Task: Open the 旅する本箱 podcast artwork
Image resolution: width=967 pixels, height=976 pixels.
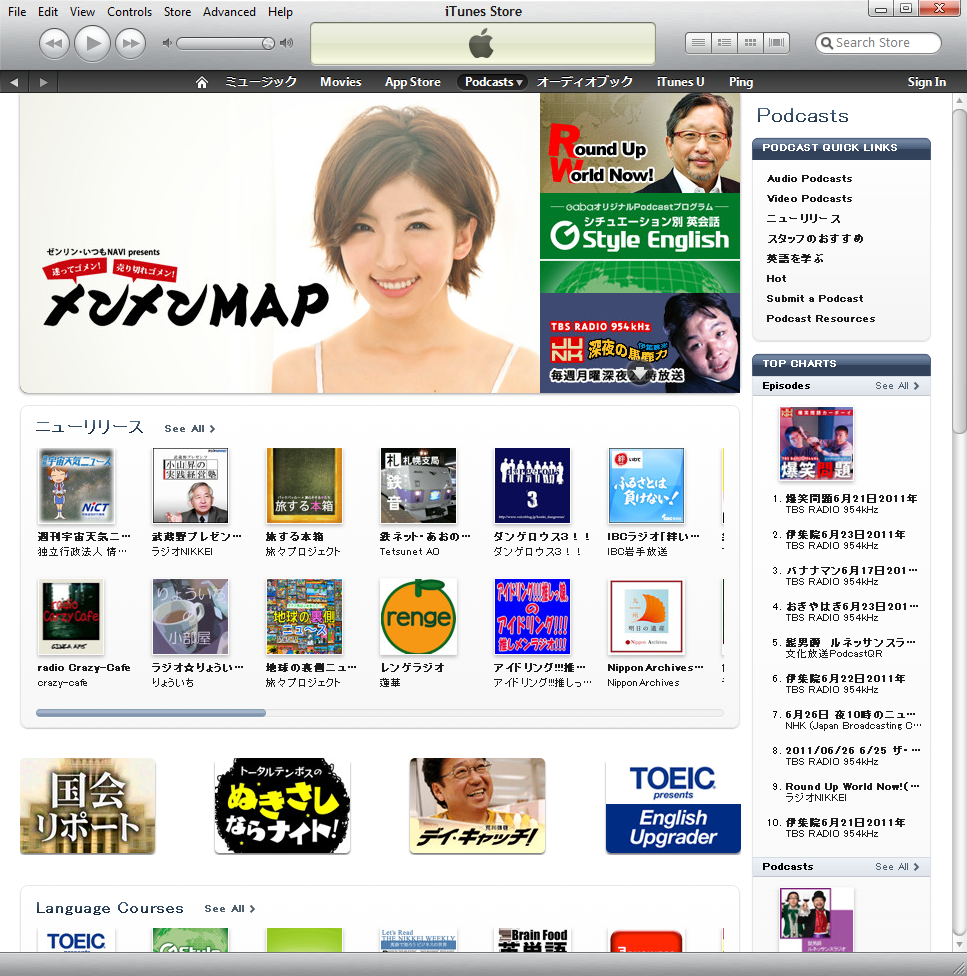Action: click(x=304, y=486)
